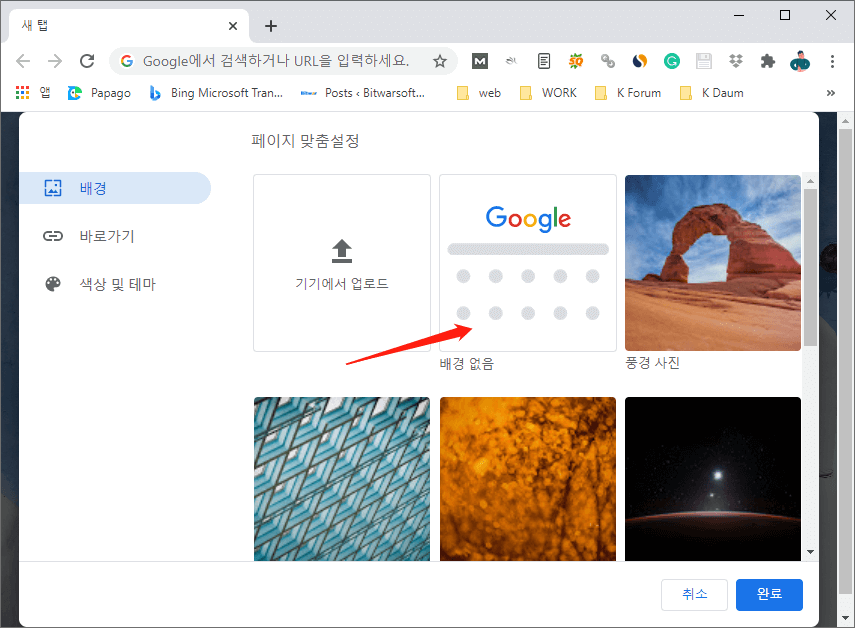Open the document reader extension icon

coord(544,61)
